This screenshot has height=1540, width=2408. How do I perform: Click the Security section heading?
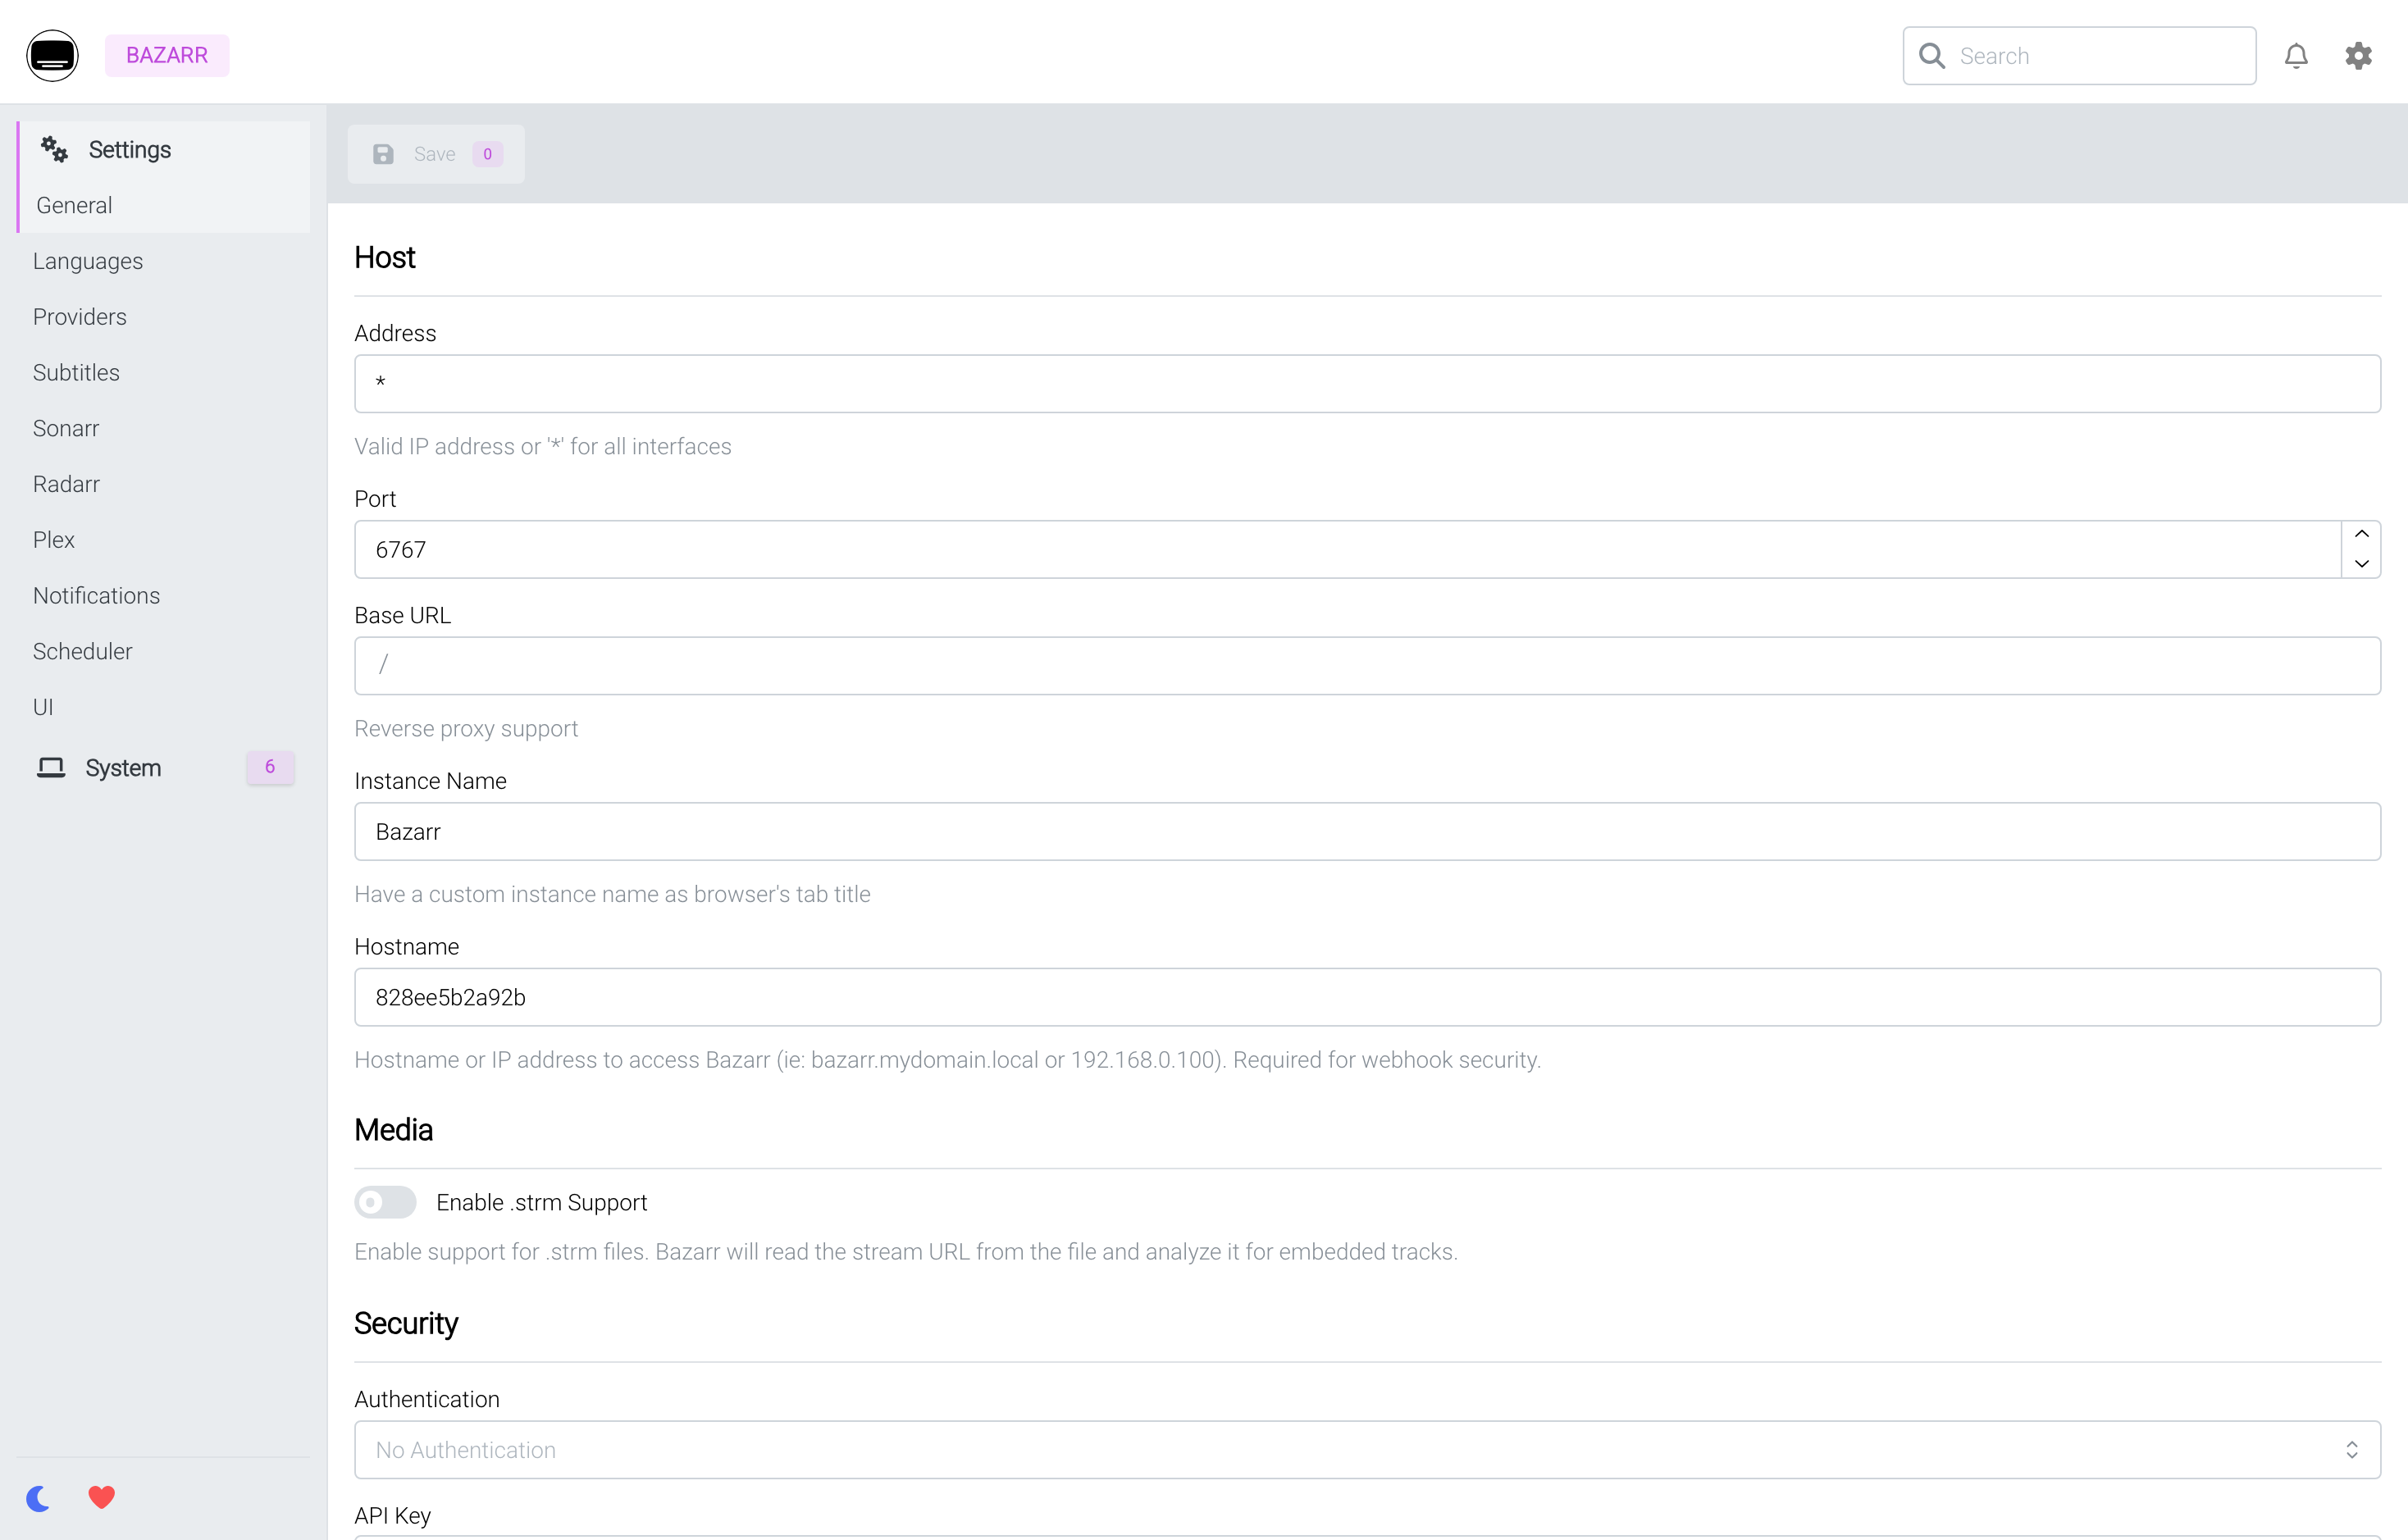406,1324
